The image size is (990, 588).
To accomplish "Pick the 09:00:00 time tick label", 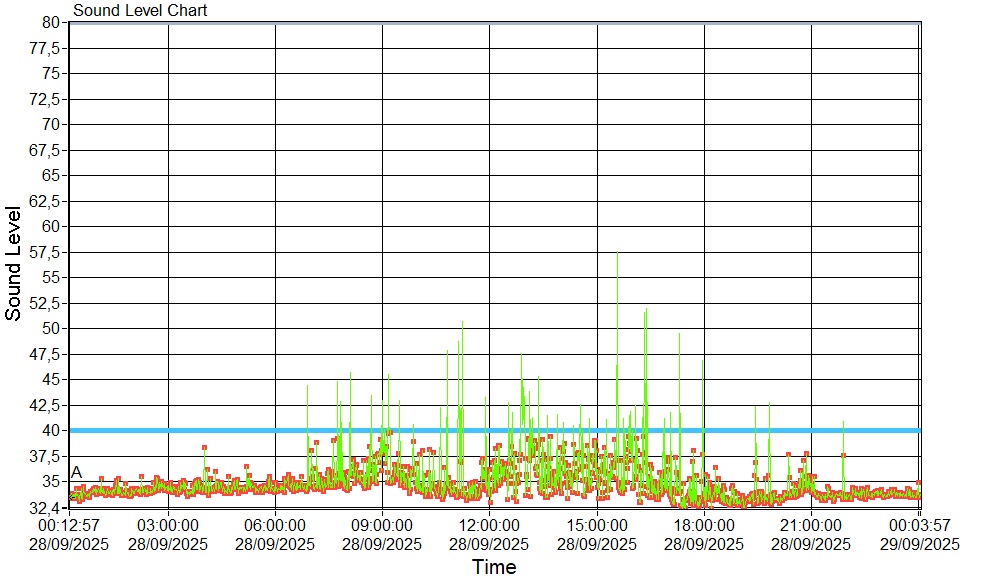I will point(382,524).
